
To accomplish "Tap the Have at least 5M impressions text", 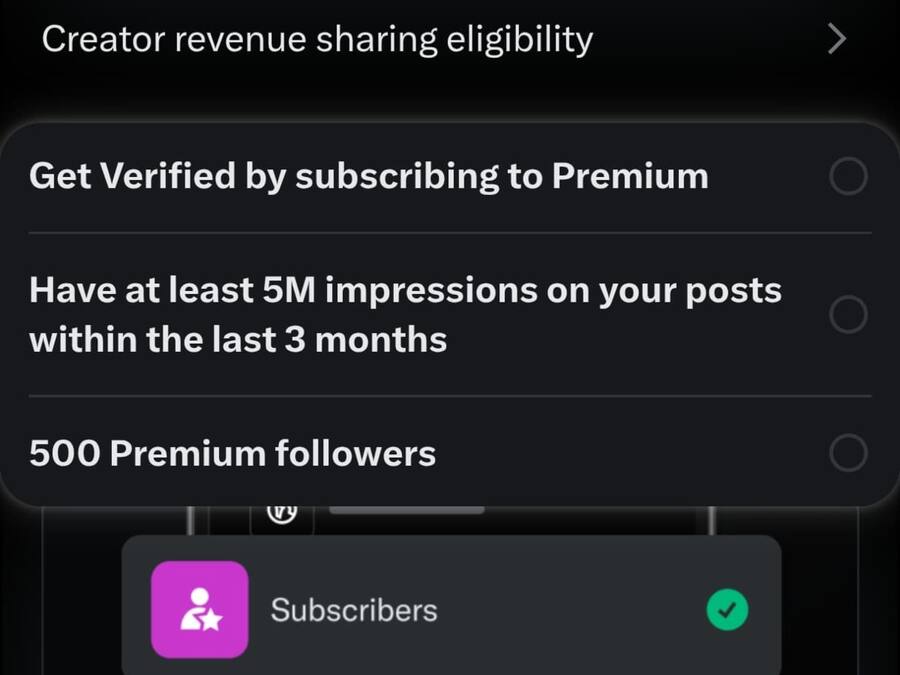I will 405,291.
